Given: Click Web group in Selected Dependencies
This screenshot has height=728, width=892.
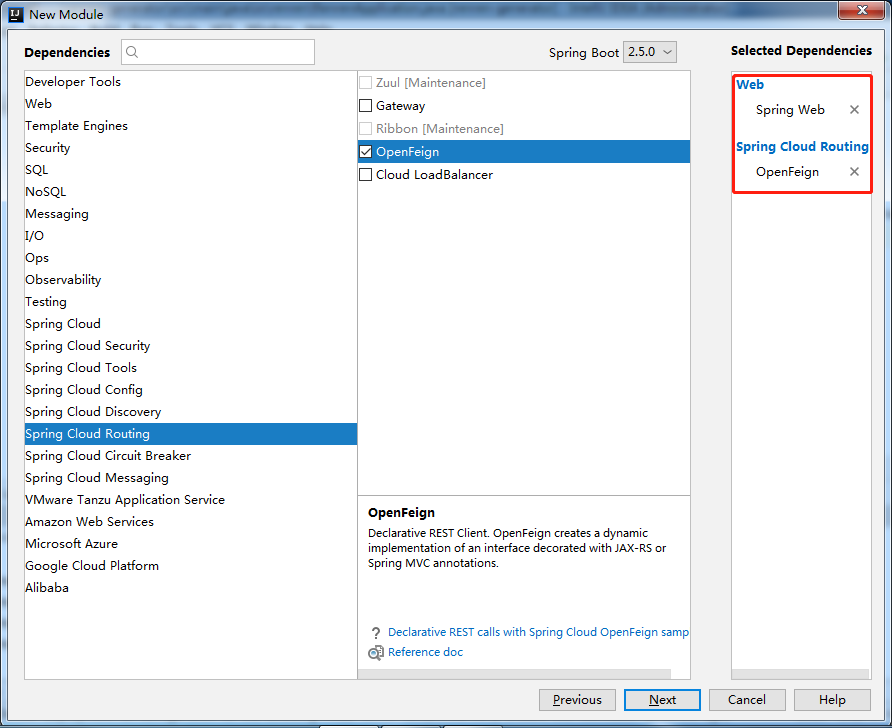Looking at the screenshot, I should pyautogui.click(x=750, y=85).
